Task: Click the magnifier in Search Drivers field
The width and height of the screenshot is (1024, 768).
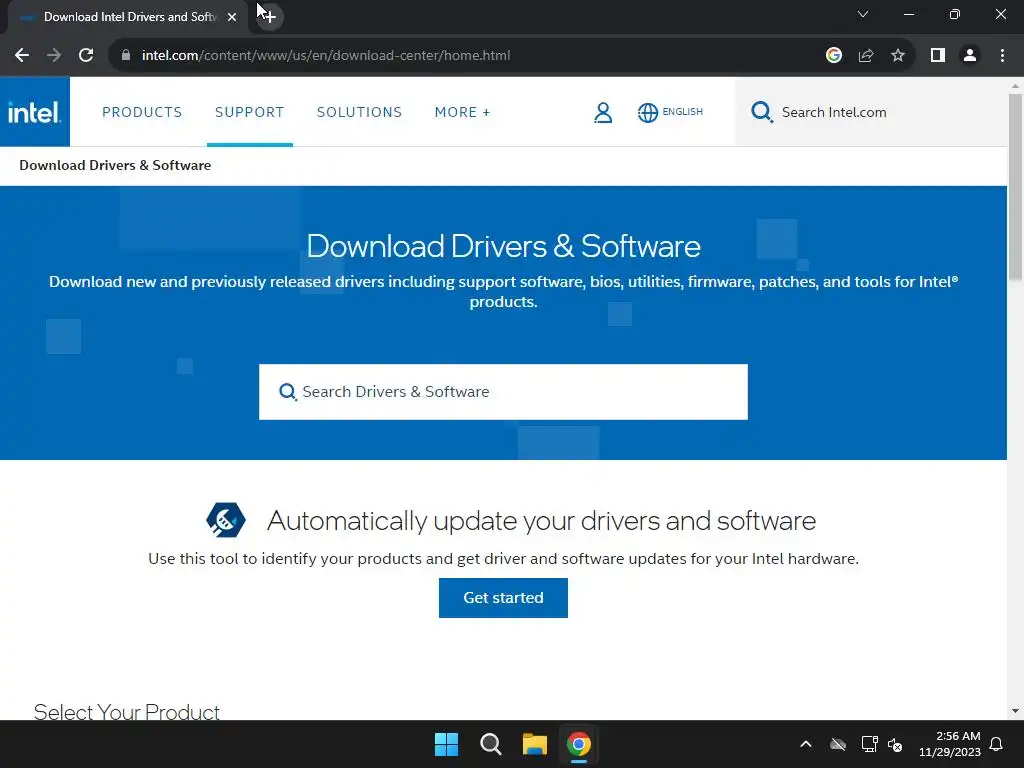Action: [x=287, y=392]
